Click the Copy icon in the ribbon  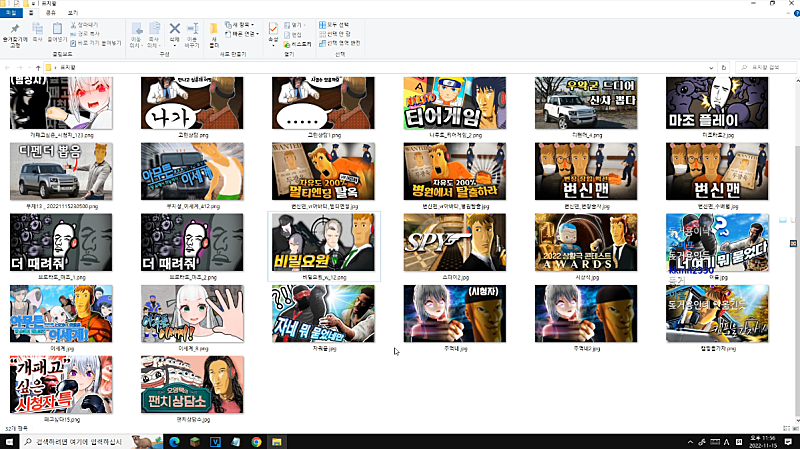click(x=36, y=30)
